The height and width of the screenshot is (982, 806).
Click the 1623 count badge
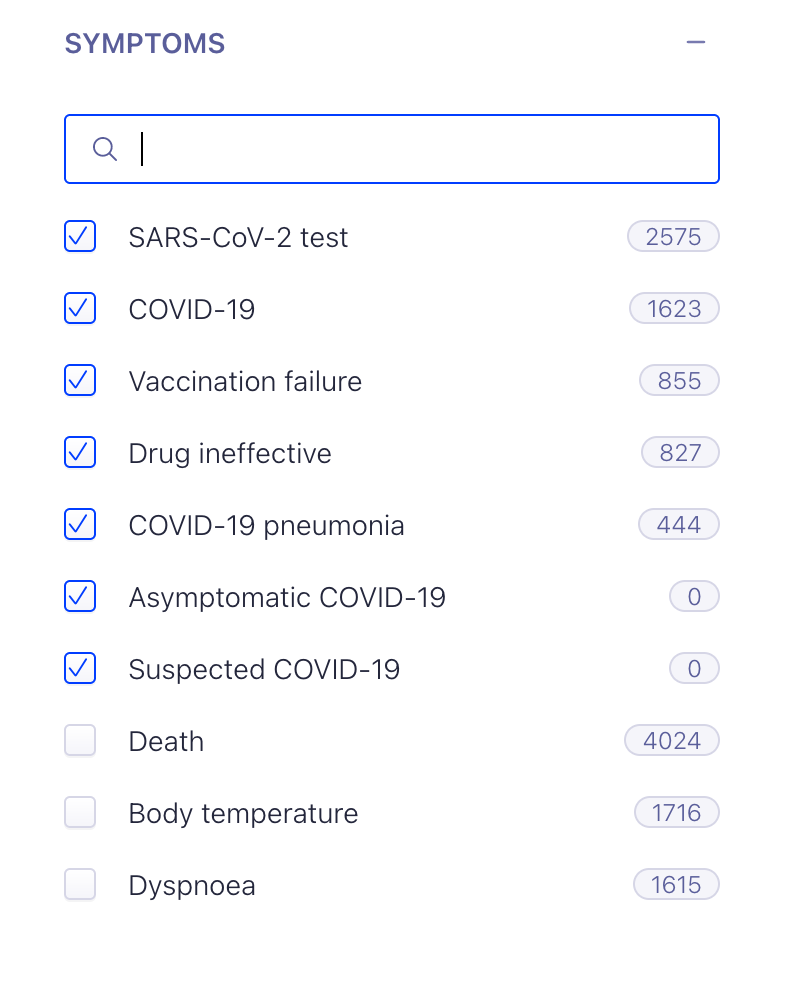tap(674, 308)
